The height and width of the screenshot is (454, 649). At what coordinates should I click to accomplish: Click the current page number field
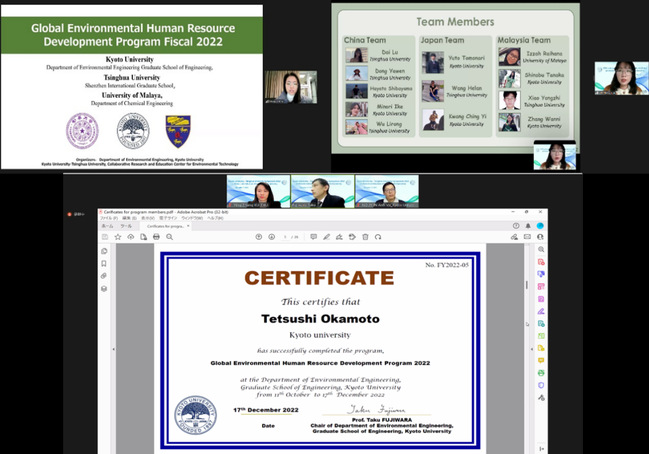pyautogui.click(x=285, y=237)
